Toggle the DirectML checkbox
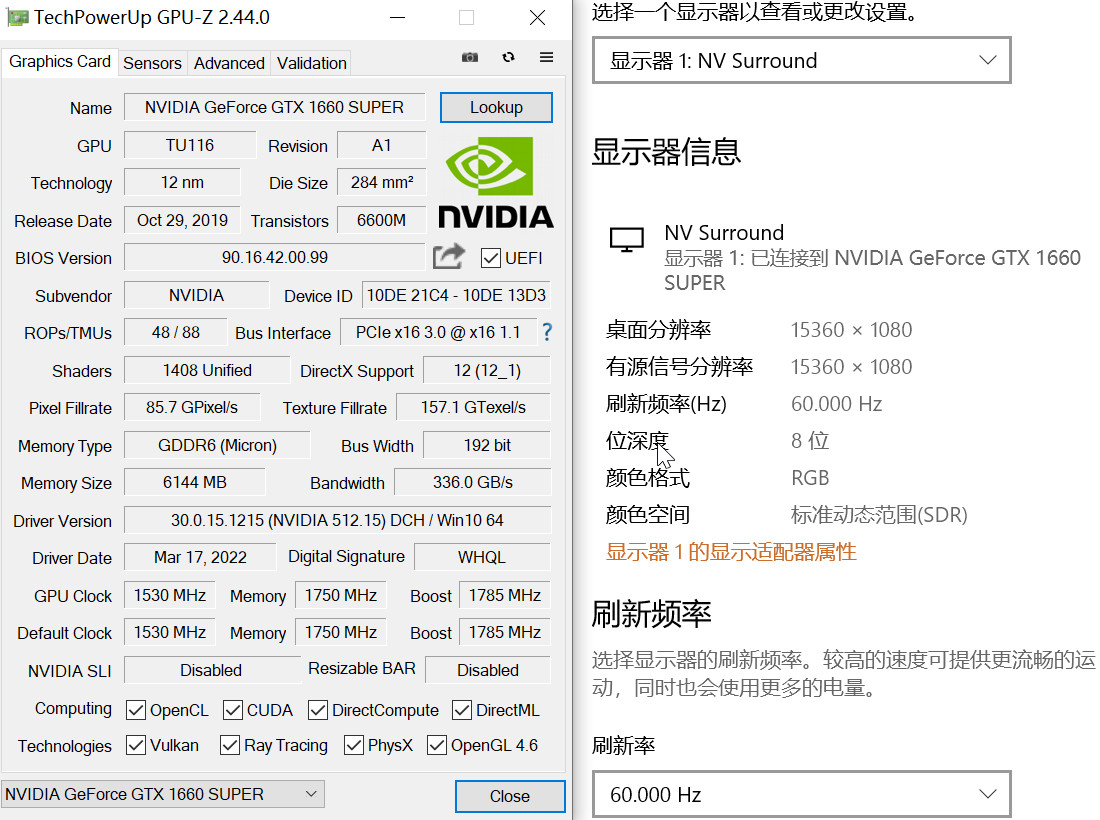 click(x=462, y=710)
